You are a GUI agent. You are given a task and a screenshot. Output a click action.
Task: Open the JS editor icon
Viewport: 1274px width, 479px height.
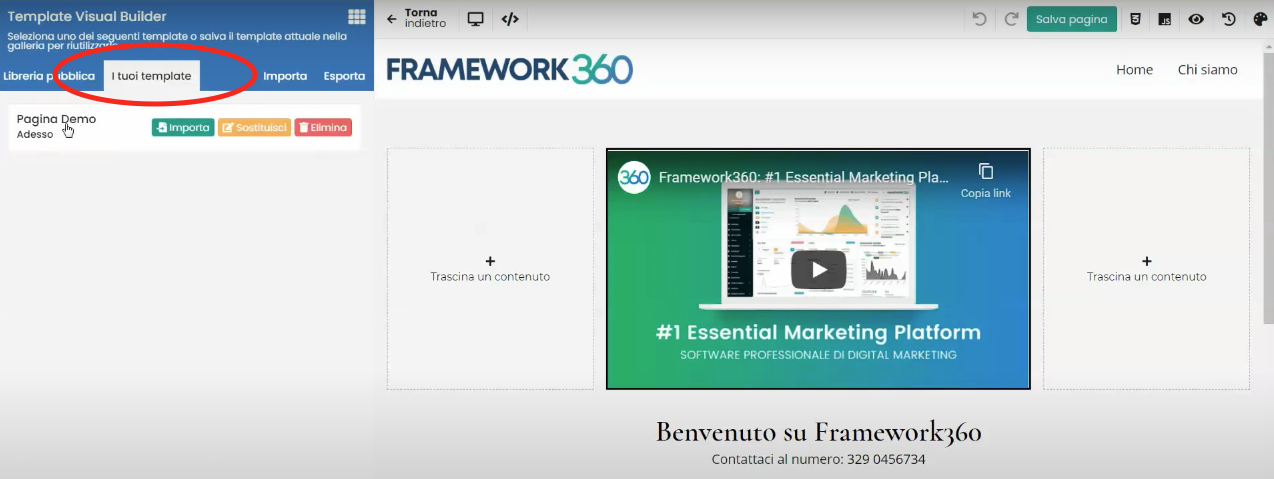(1165, 19)
